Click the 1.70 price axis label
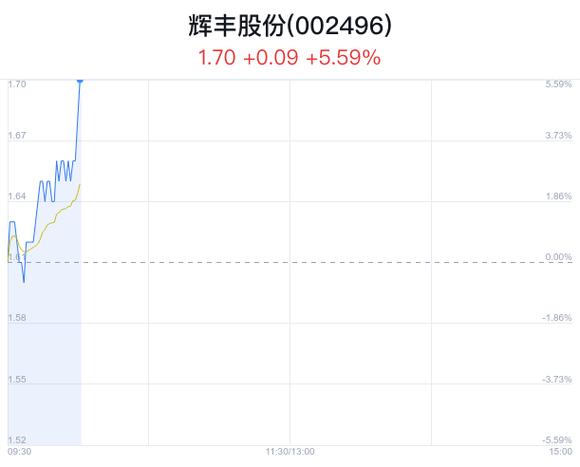Image resolution: width=580 pixels, height=467 pixels. pos(17,84)
